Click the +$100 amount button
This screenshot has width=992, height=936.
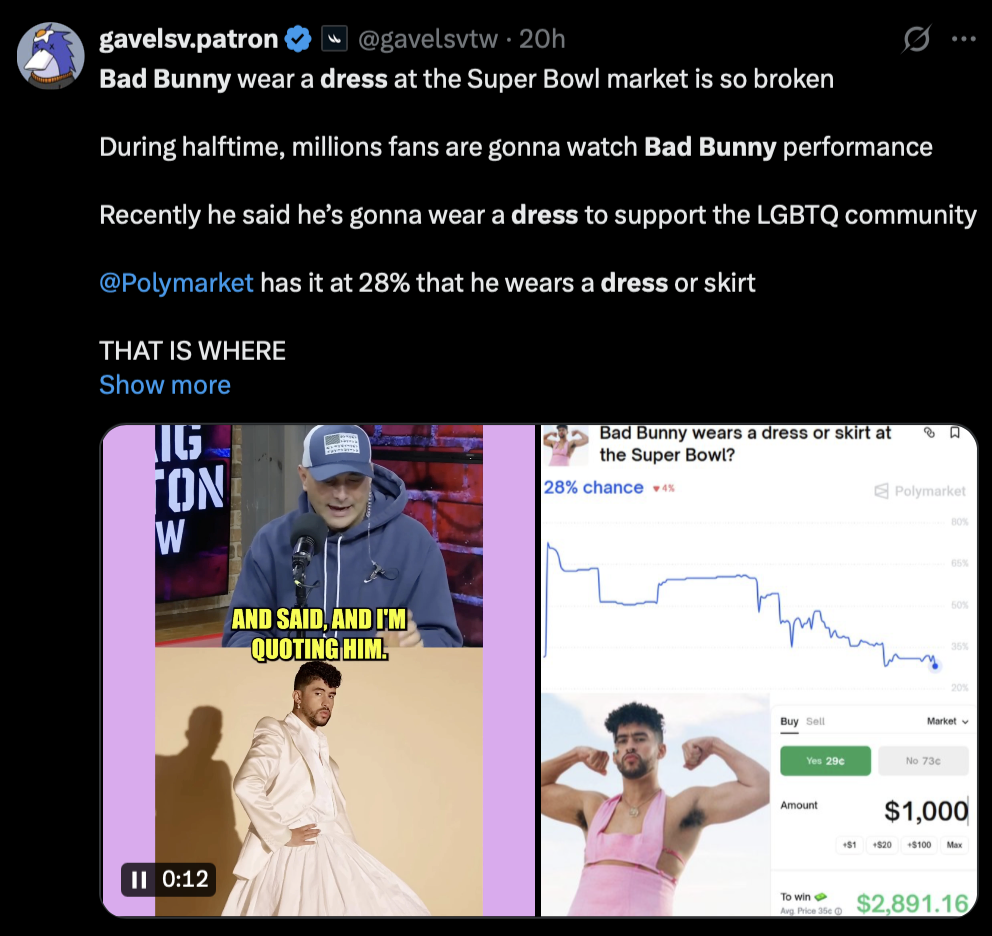point(917,845)
